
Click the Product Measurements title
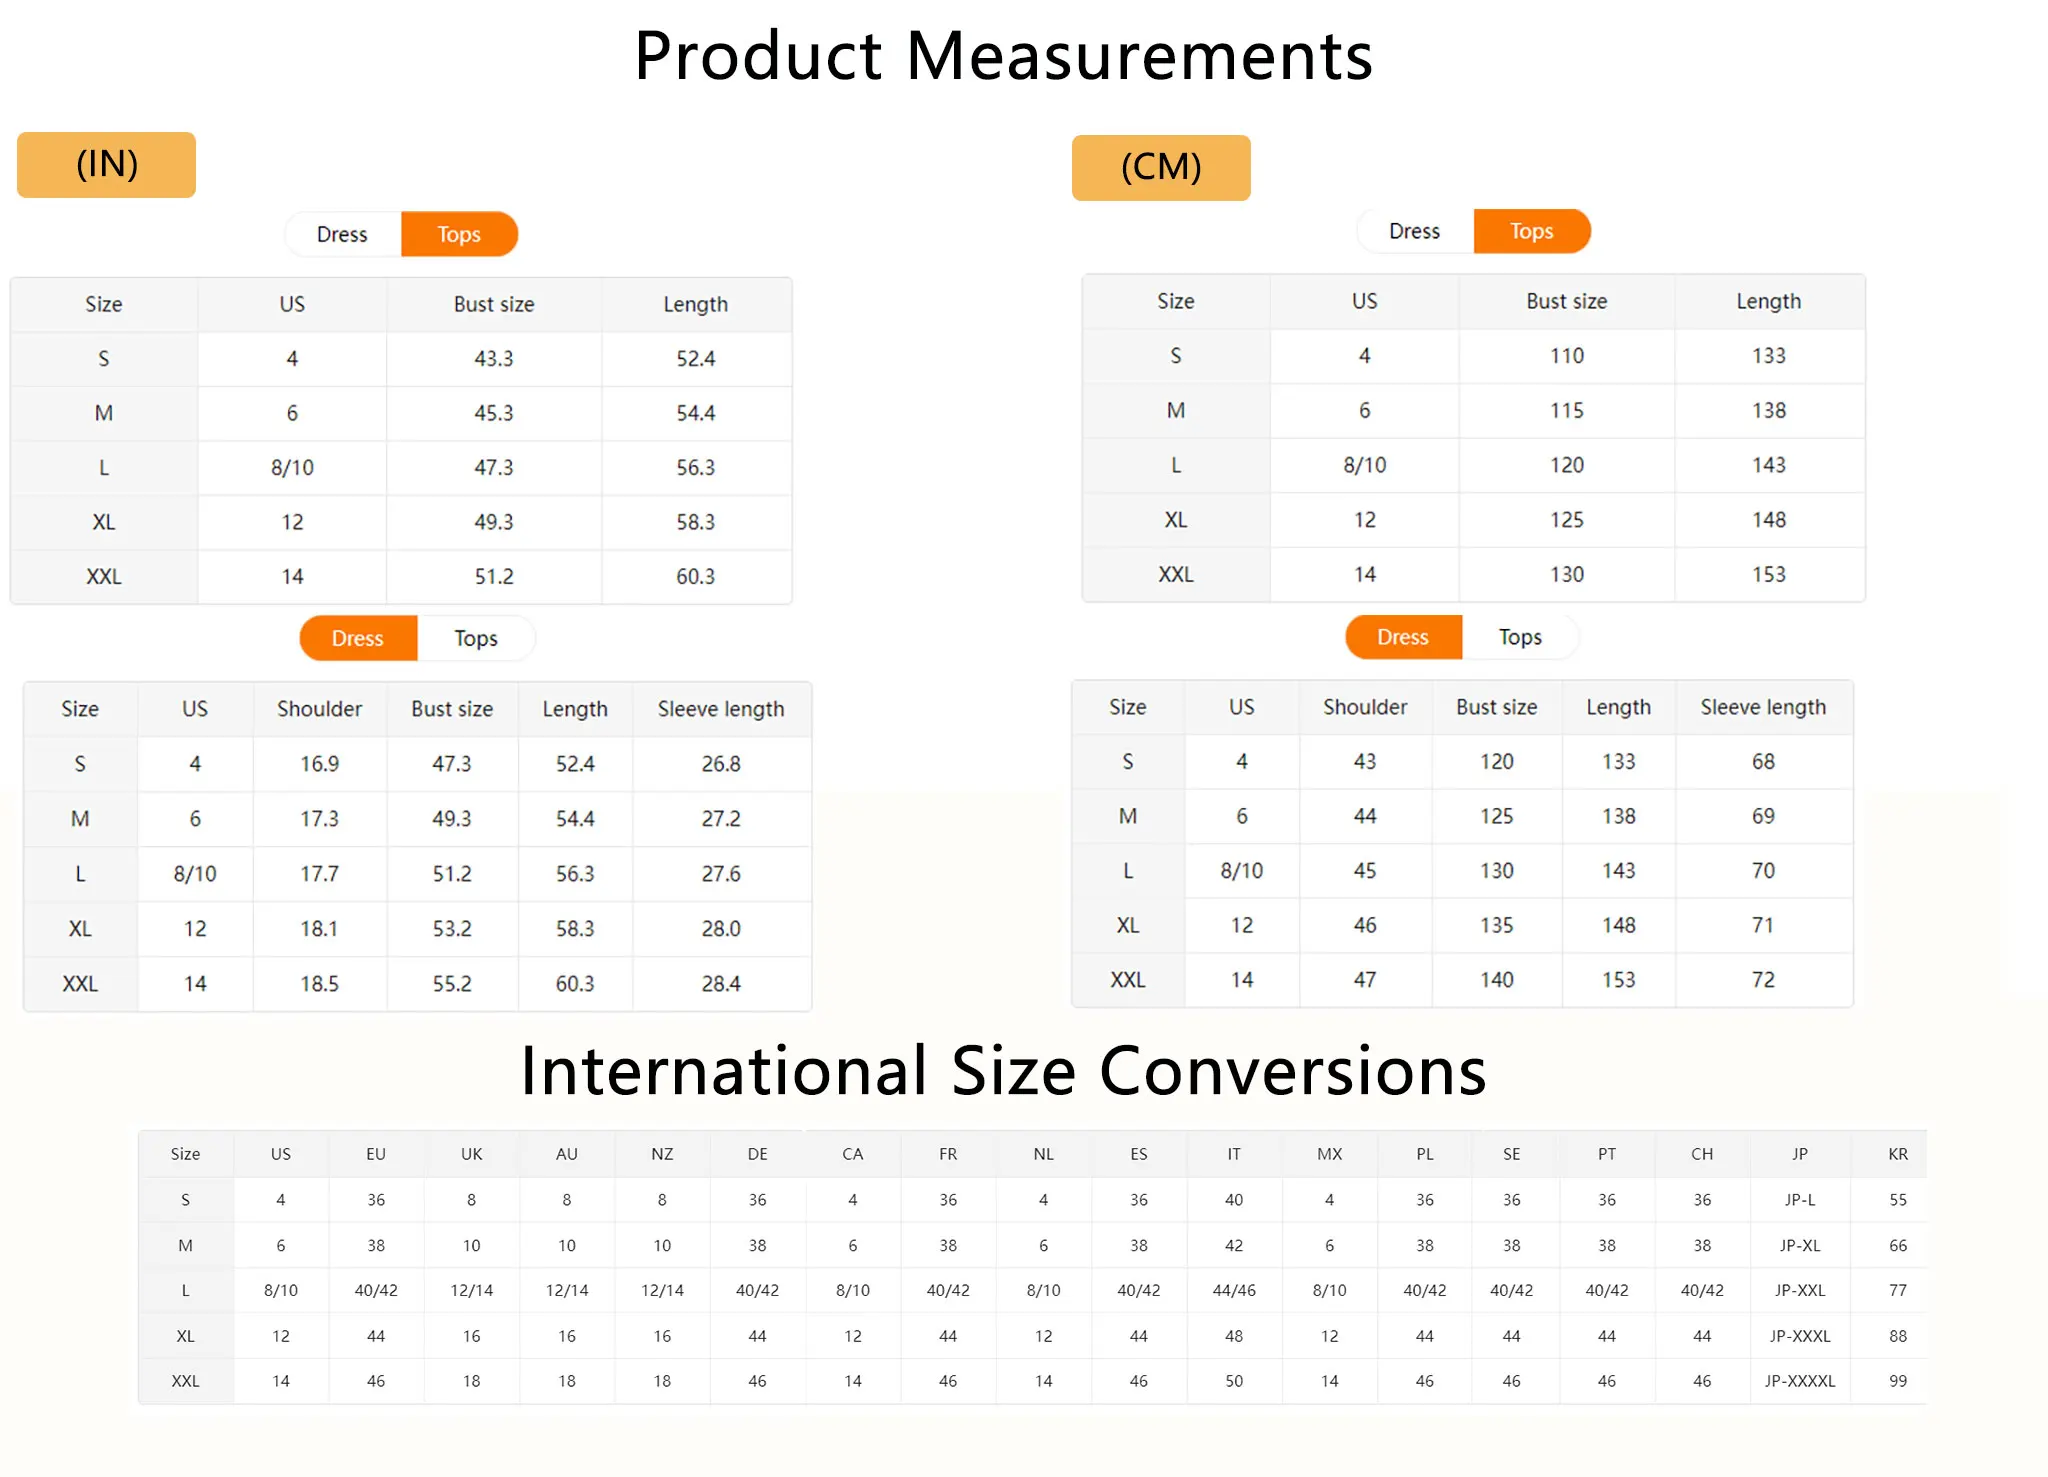point(1003,56)
